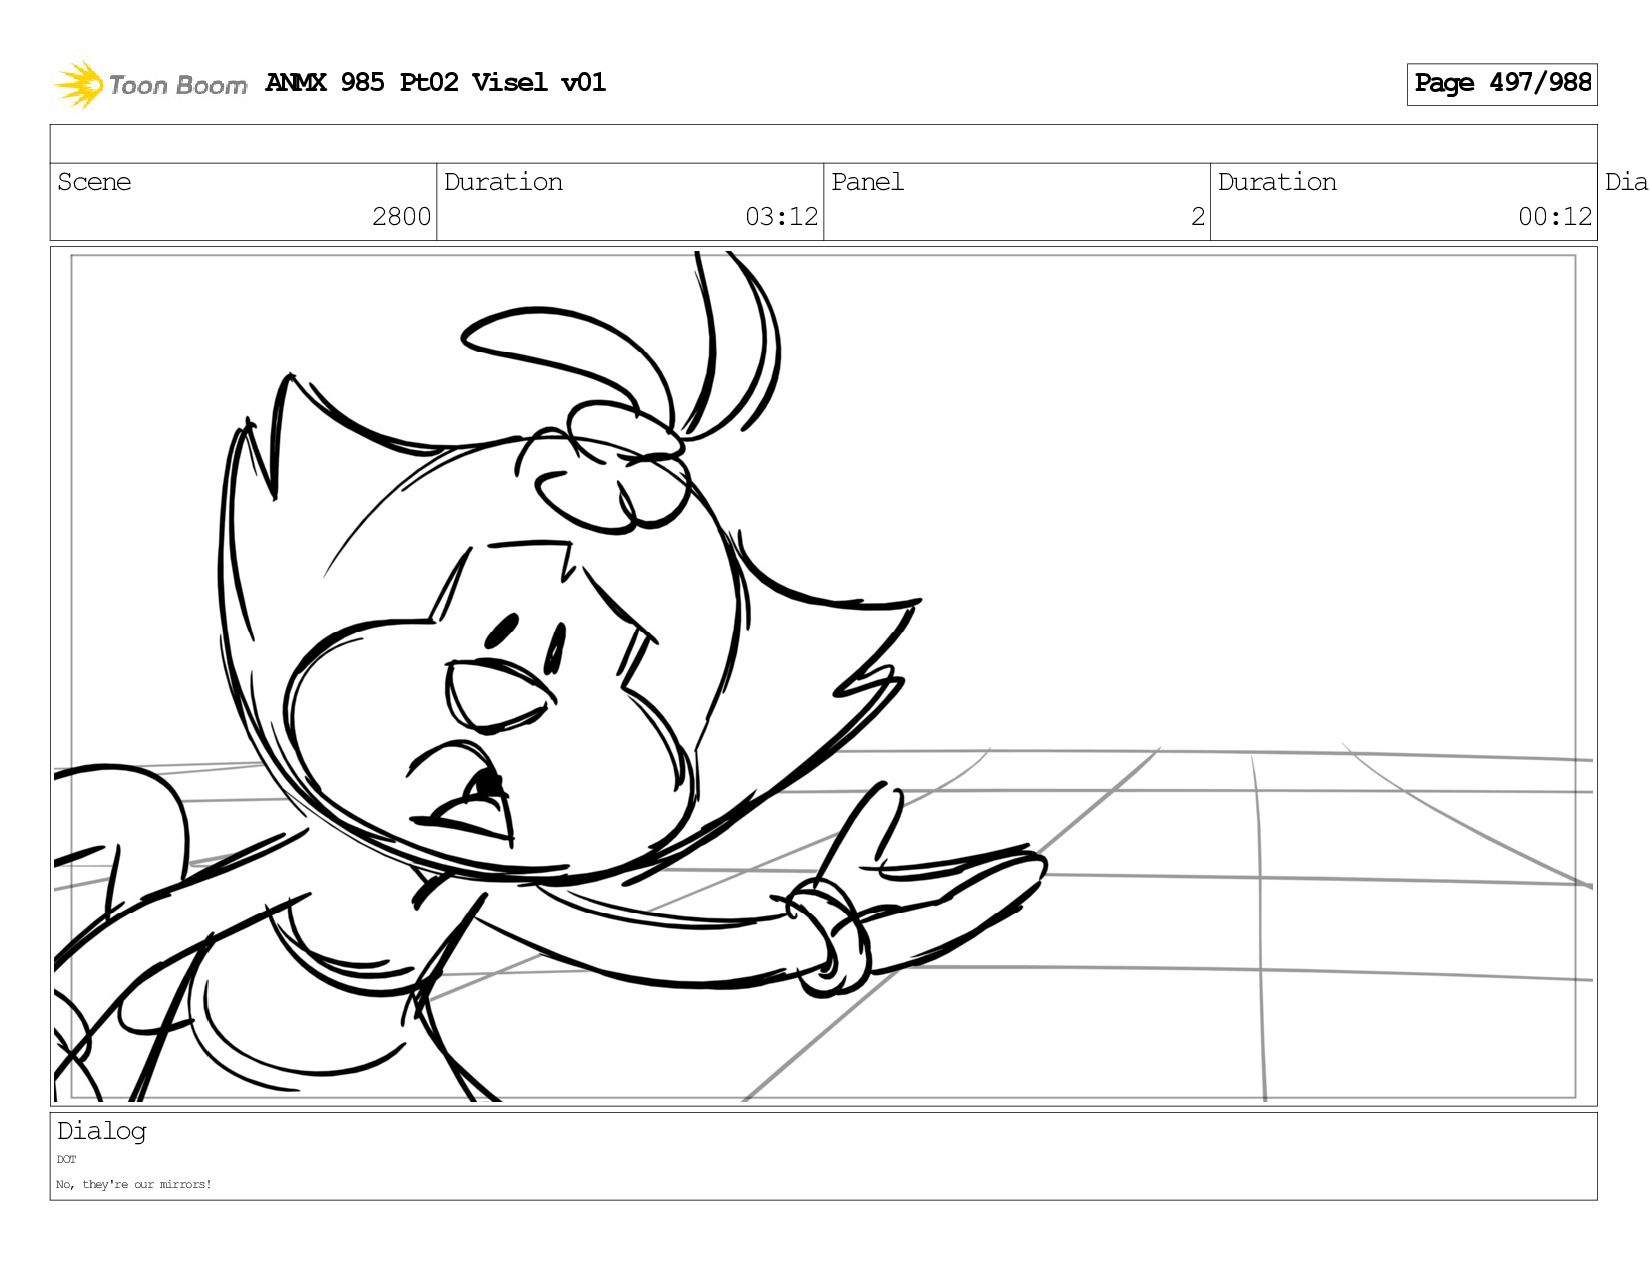Select panel duration value '00:12'

1554,217
